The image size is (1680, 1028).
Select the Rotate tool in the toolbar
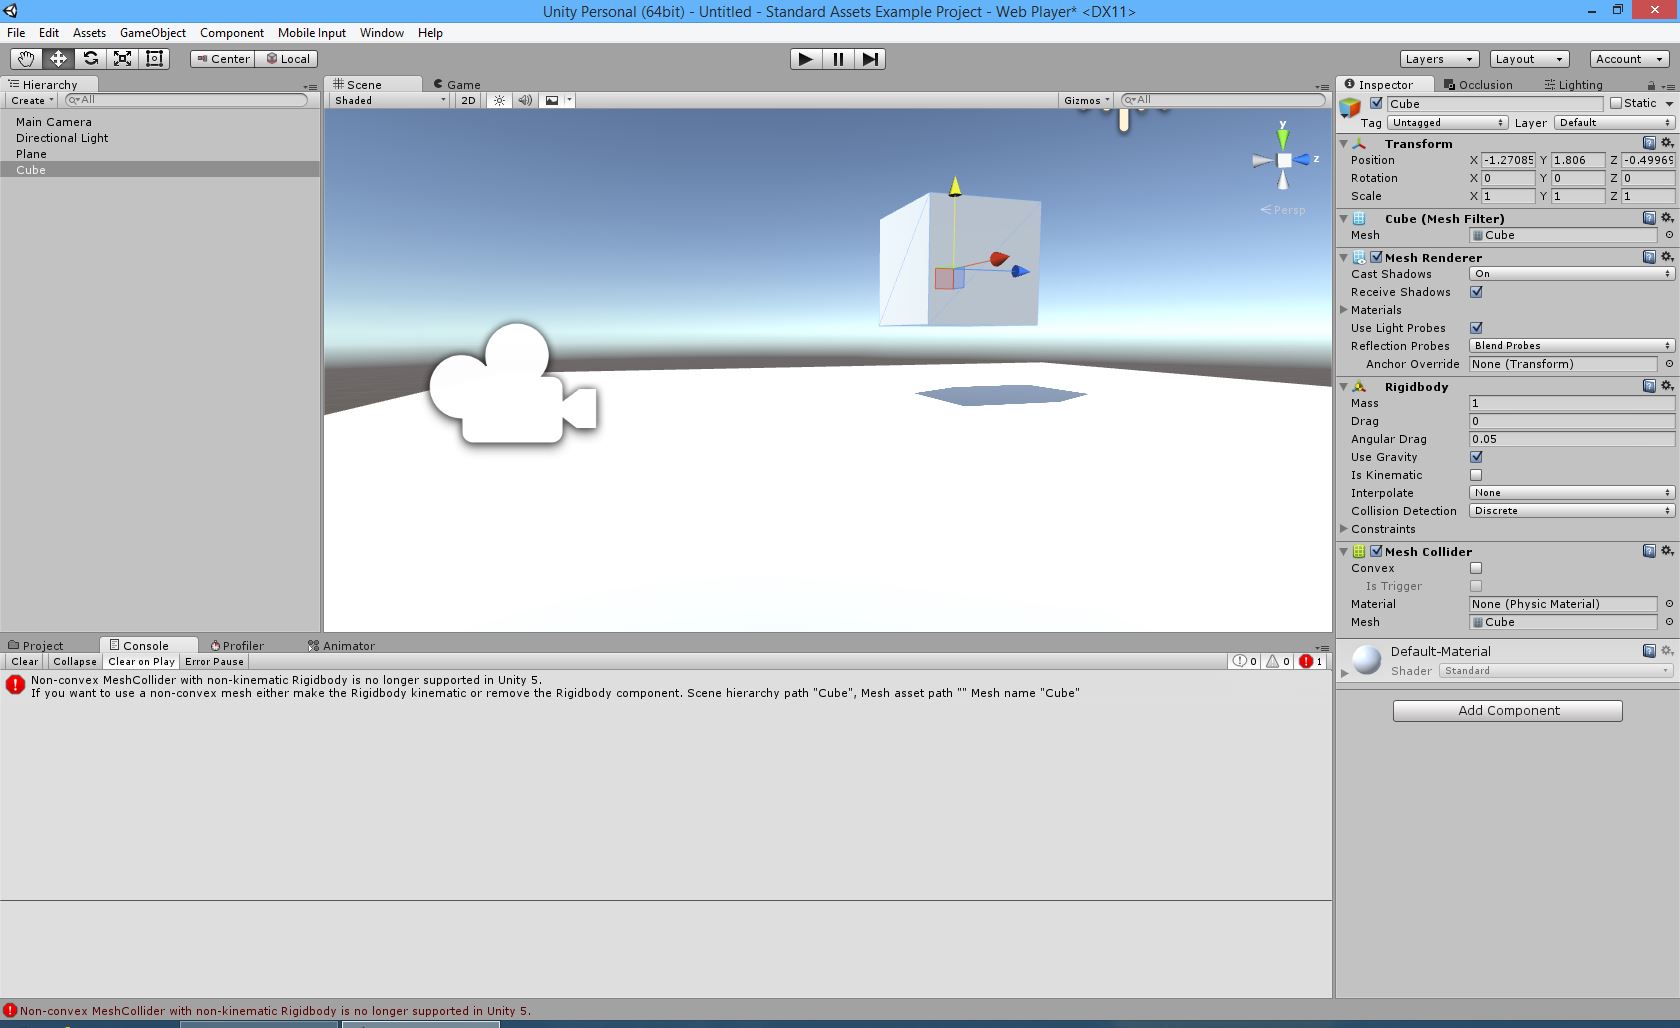coord(90,59)
